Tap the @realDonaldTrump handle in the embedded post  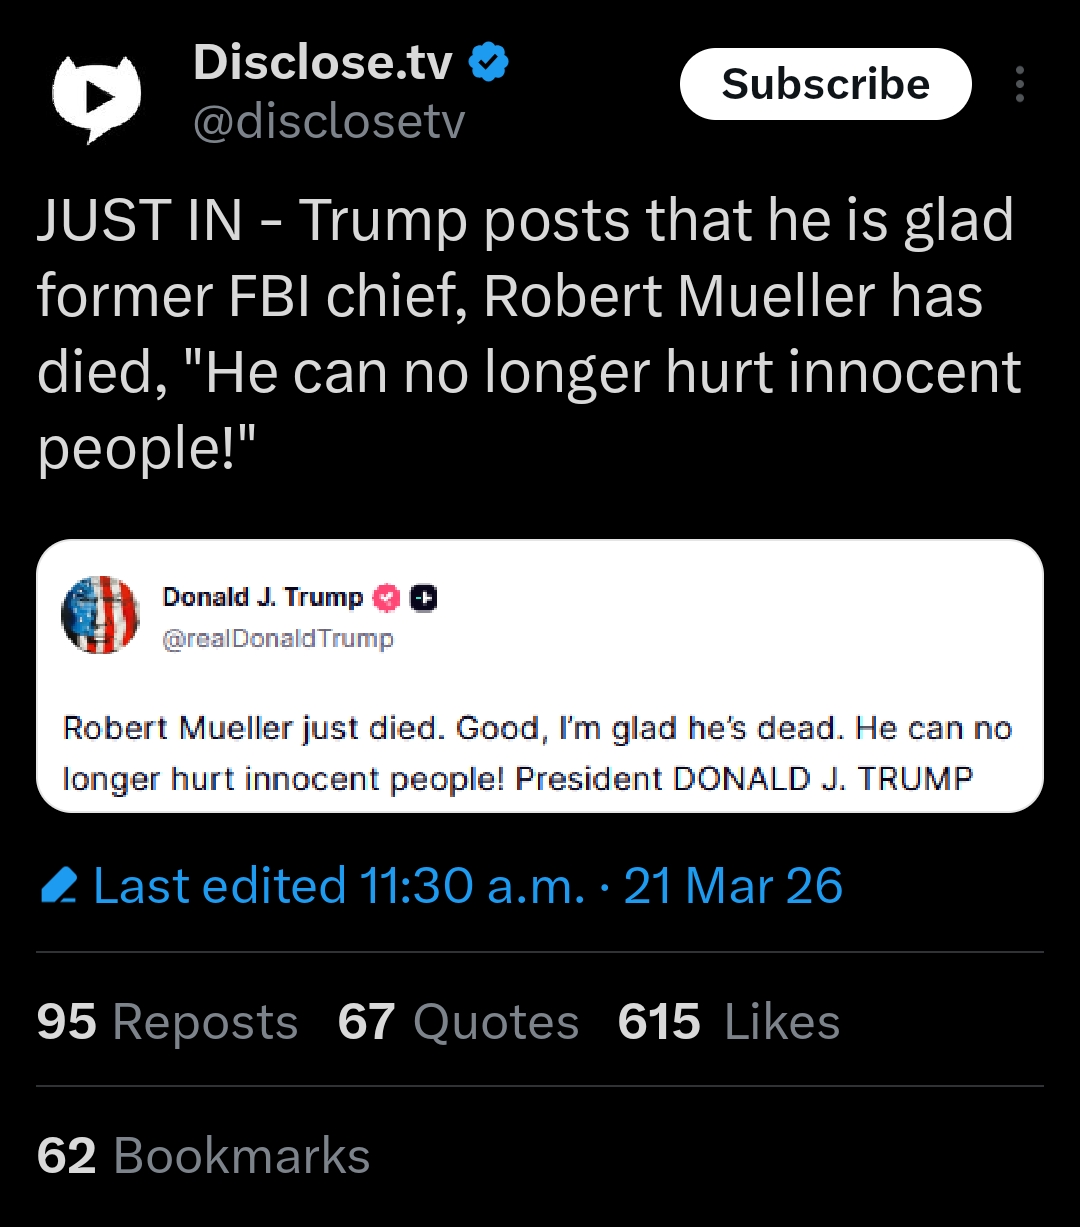pyautogui.click(x=278, y=638)
